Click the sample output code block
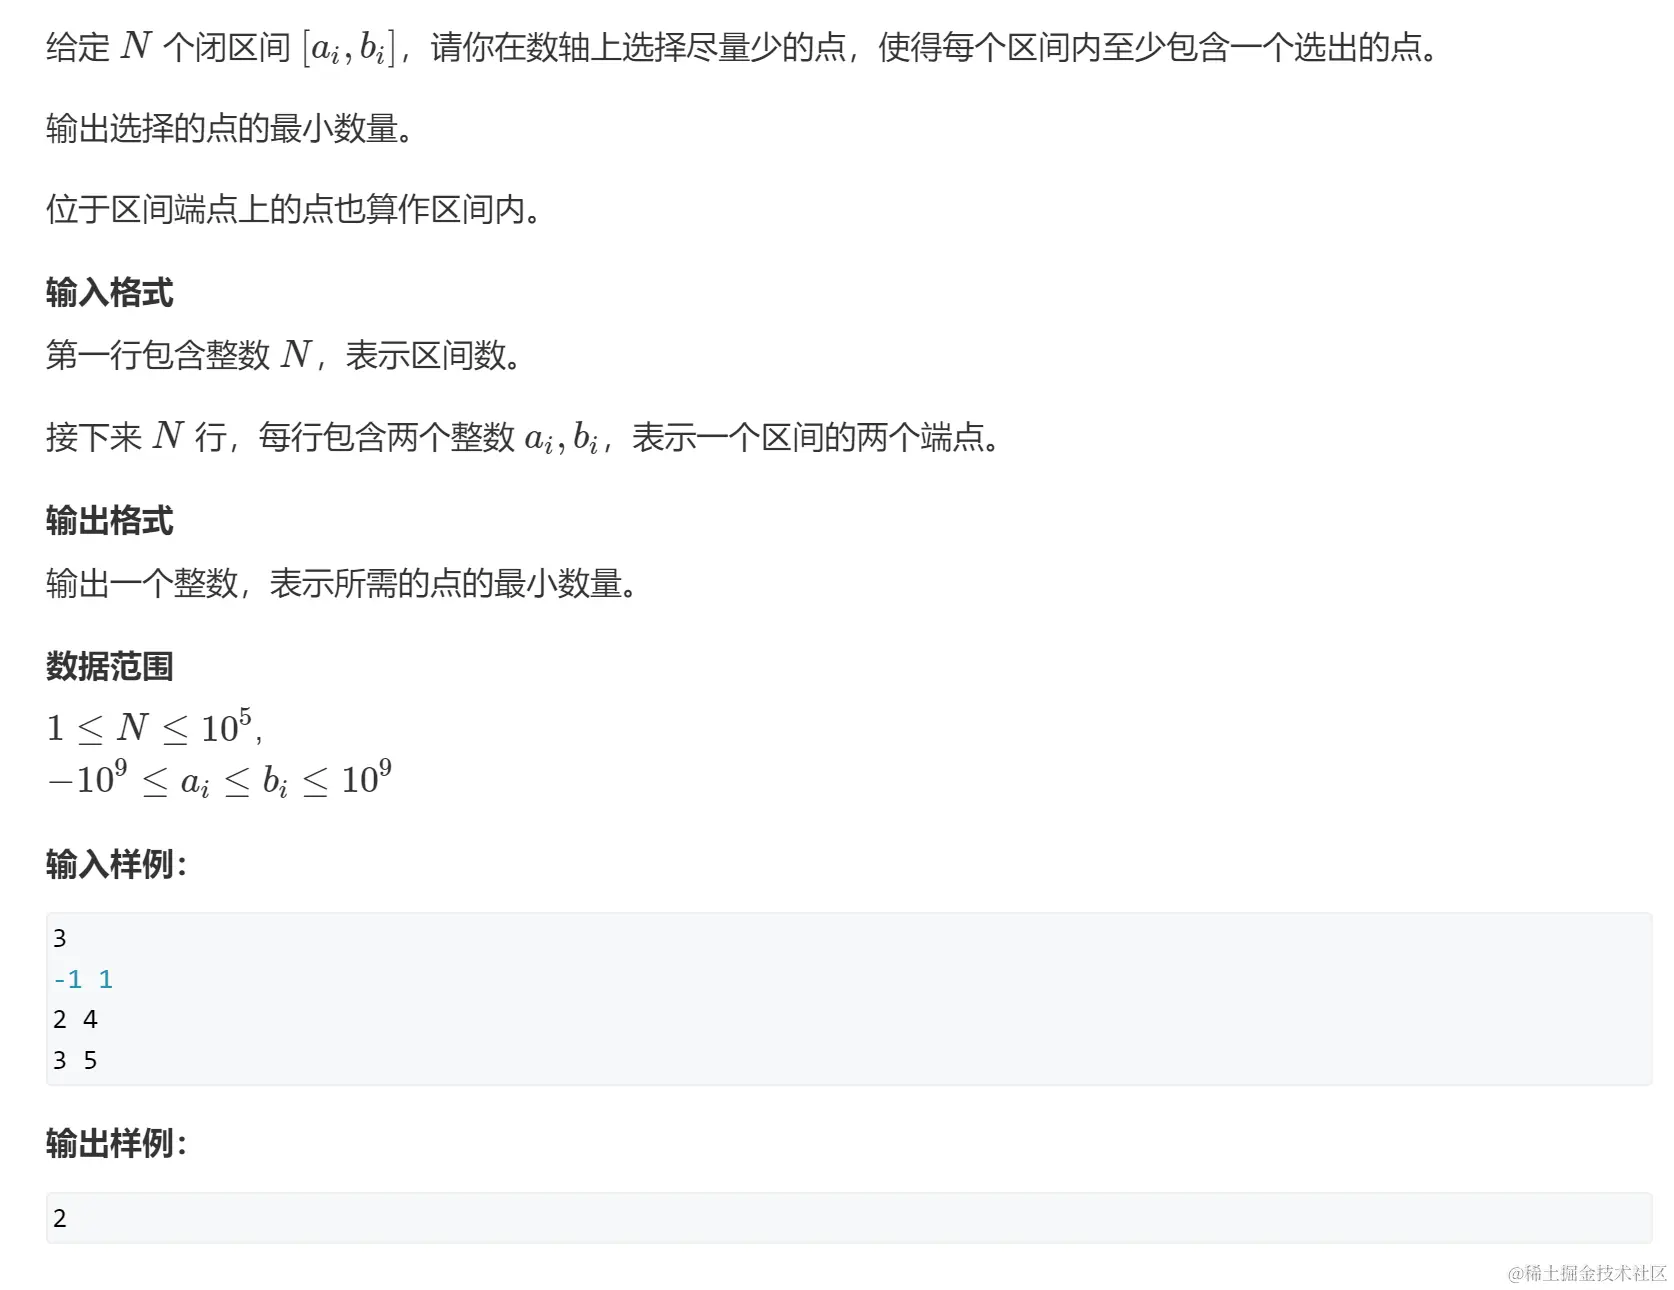Screen dimensions: 1674x1290 click(x=849, y=1218)
